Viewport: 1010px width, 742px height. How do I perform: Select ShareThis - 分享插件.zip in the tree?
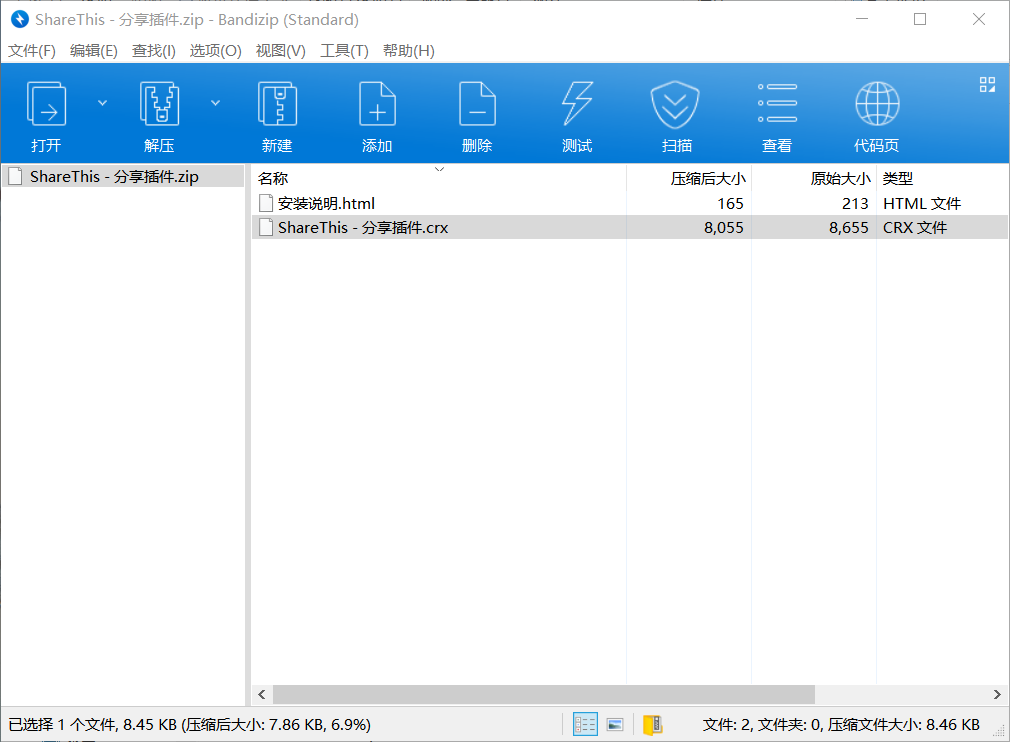[123, 176]
